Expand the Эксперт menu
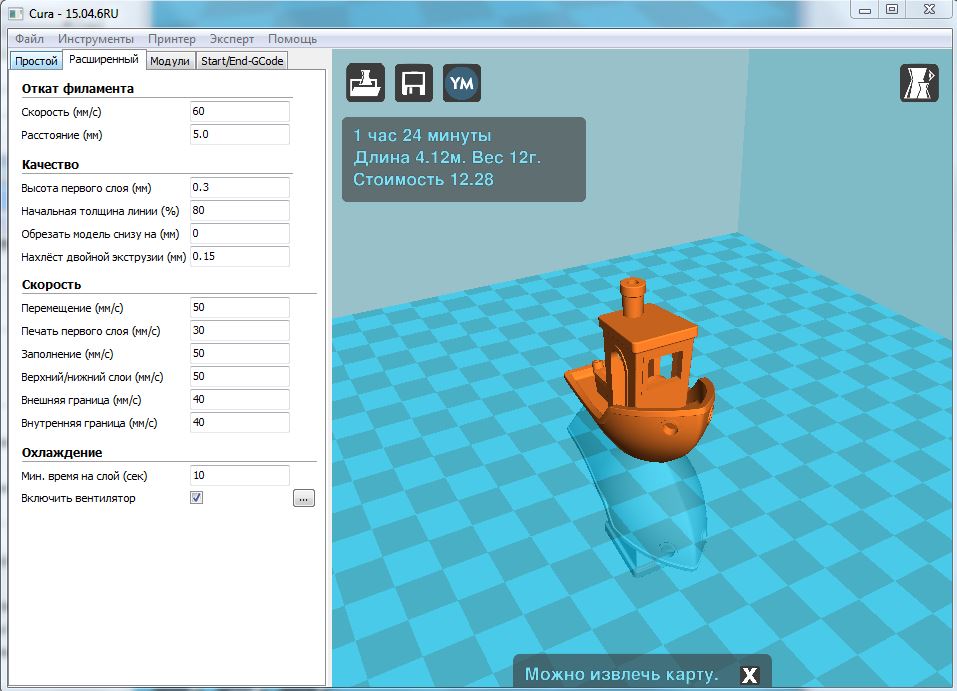The width and height of the screenshot is (957, 691). [232, 39]
